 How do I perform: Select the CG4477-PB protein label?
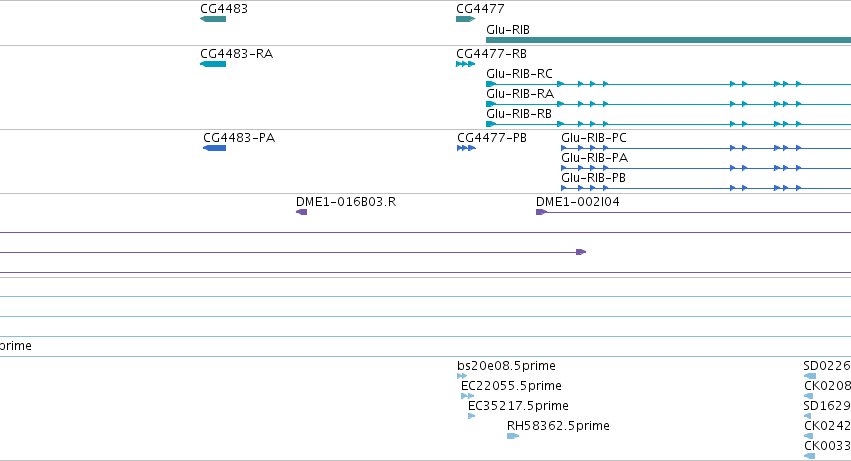(492, 138)
